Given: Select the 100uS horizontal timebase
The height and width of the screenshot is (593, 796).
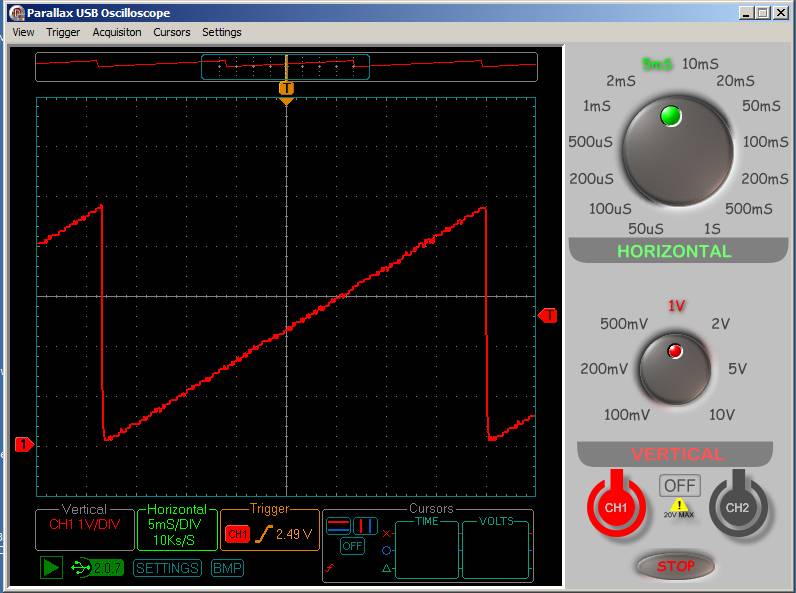Looking at the screenshot, I should point(610,209).
